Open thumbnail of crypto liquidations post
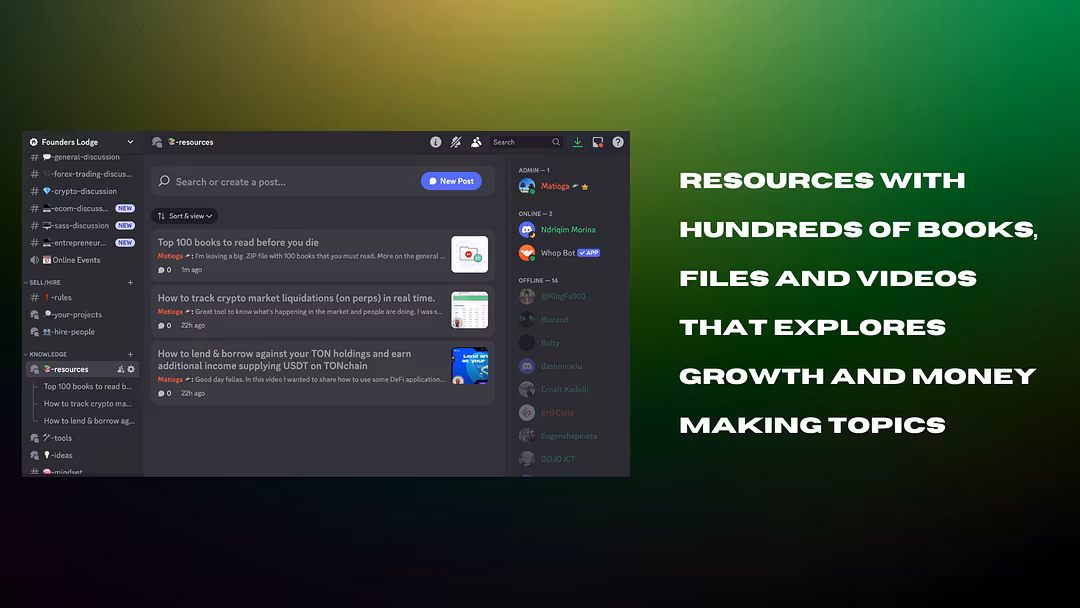Screen dimensions: 1080x608 tap(469, 310)
